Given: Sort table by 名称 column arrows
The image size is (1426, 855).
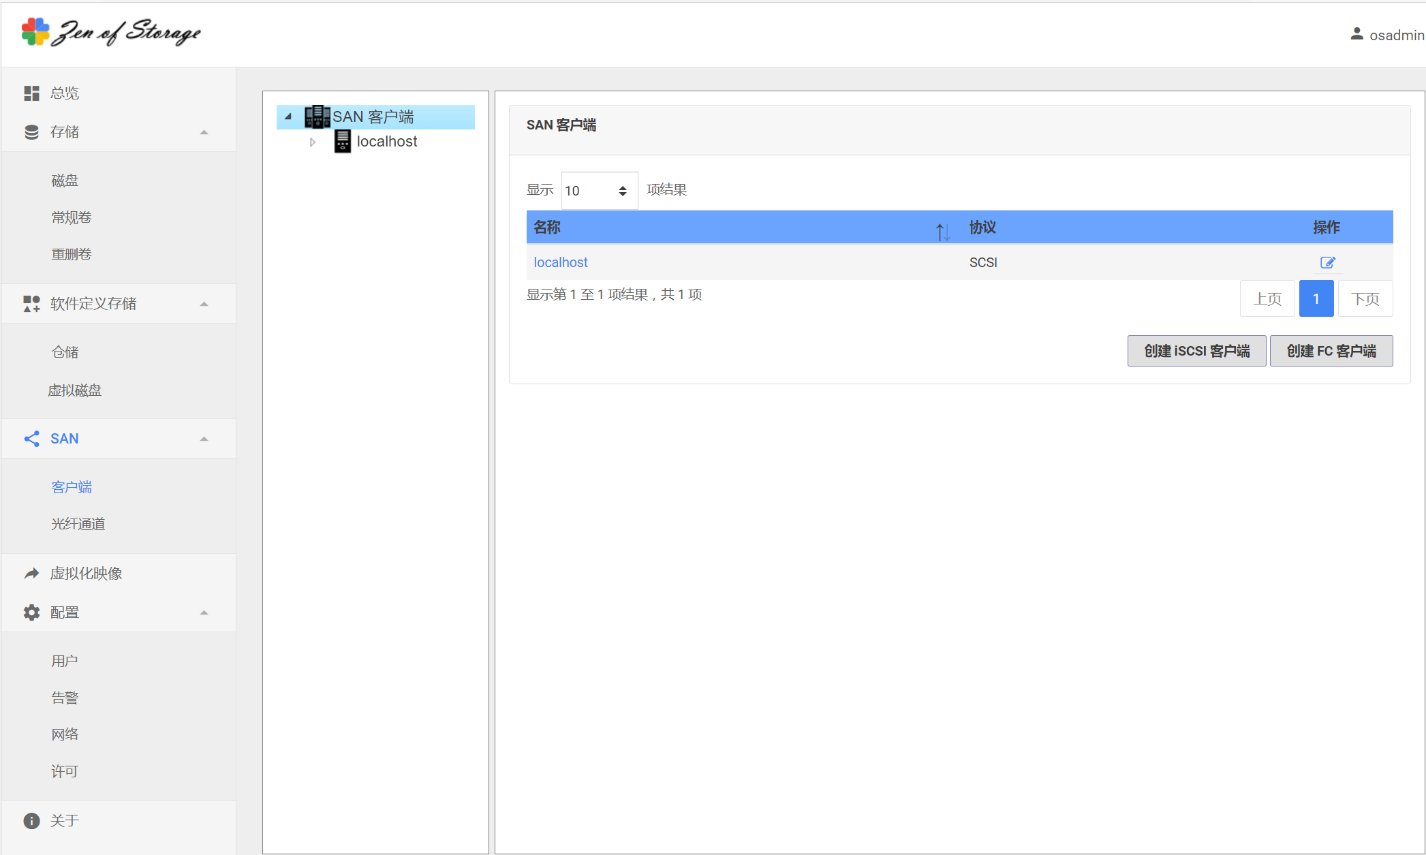Looking at the screenshot, I should [x=942, y=231].
